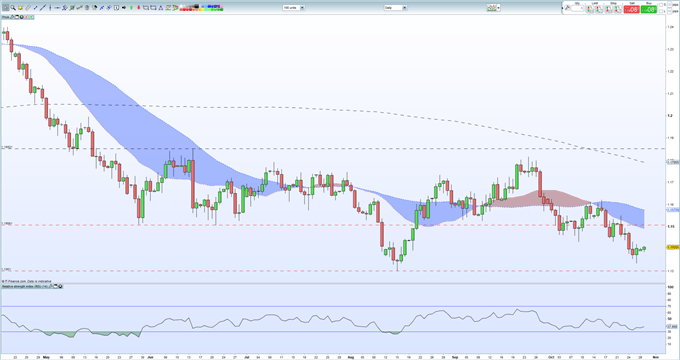Click the green up arrow marker tool
Screen dimensions: 680x360
point(131,7)
